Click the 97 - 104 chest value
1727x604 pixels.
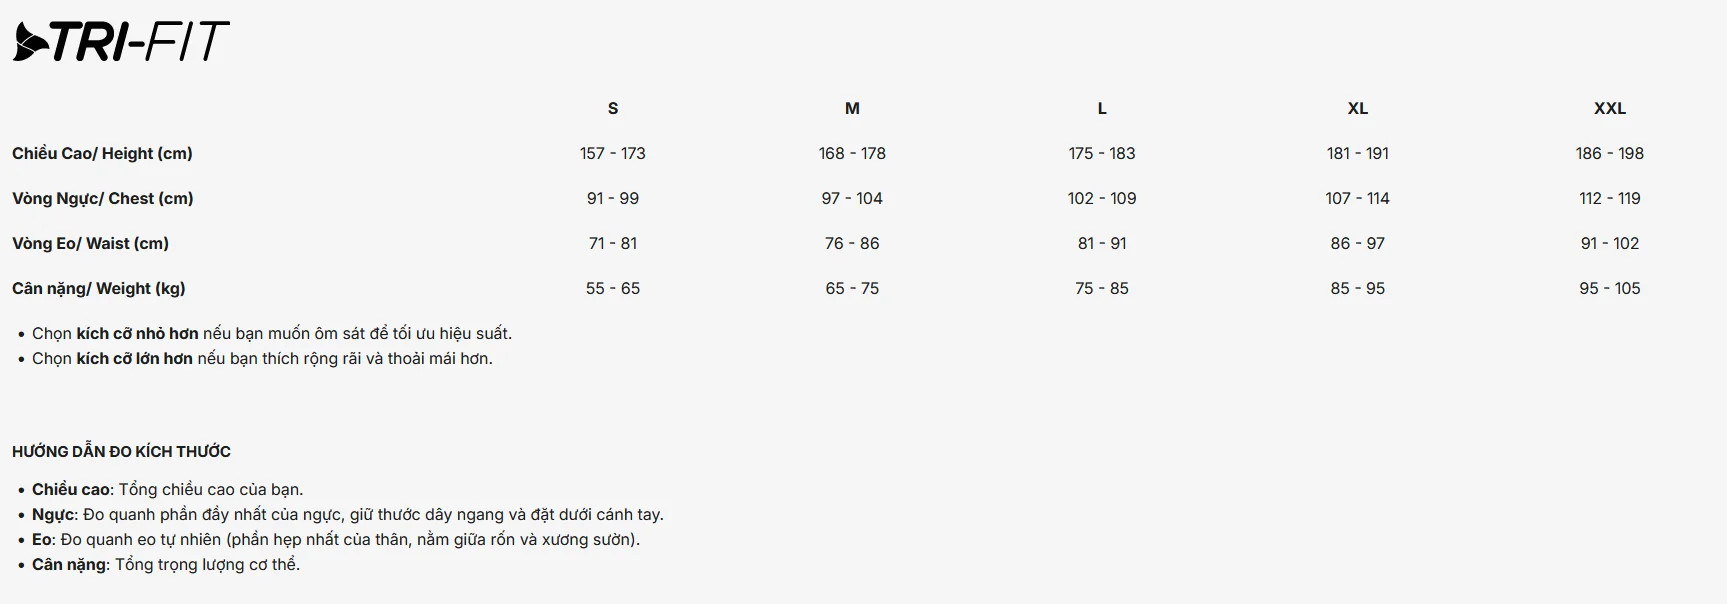852,198
